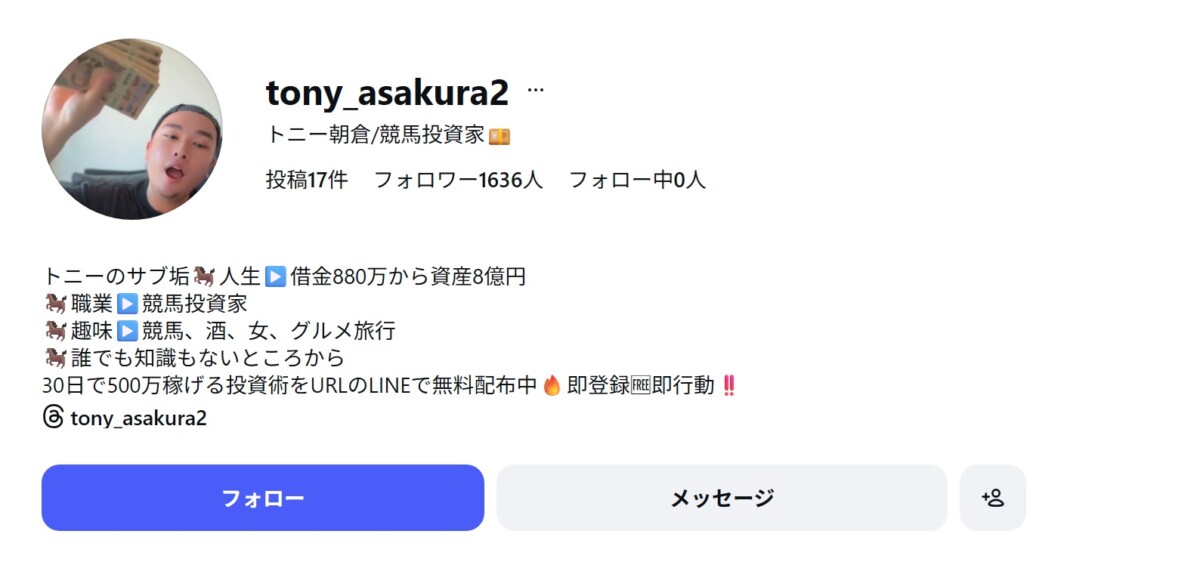This screenshot has height=571, width=1200.
Task: Click the suggested accounts person-plus icon
Action: 992,498
